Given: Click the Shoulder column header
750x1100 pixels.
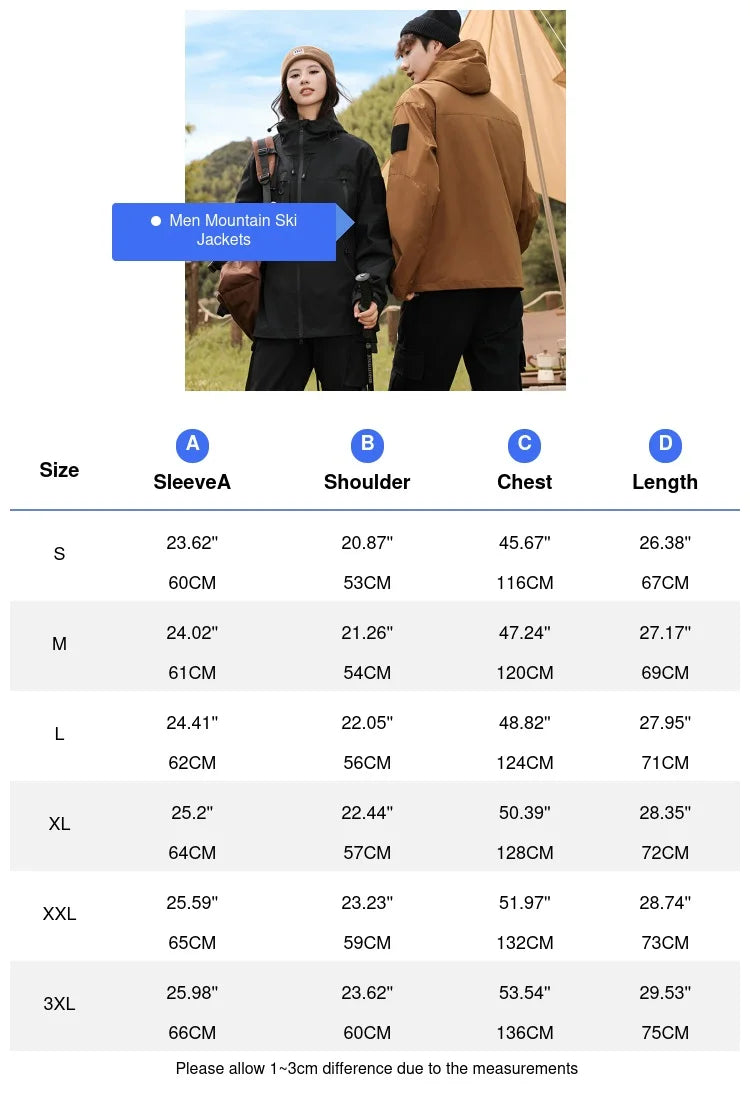Looking at the screenshot, I should pyautogui.click(x=367, y=482).
